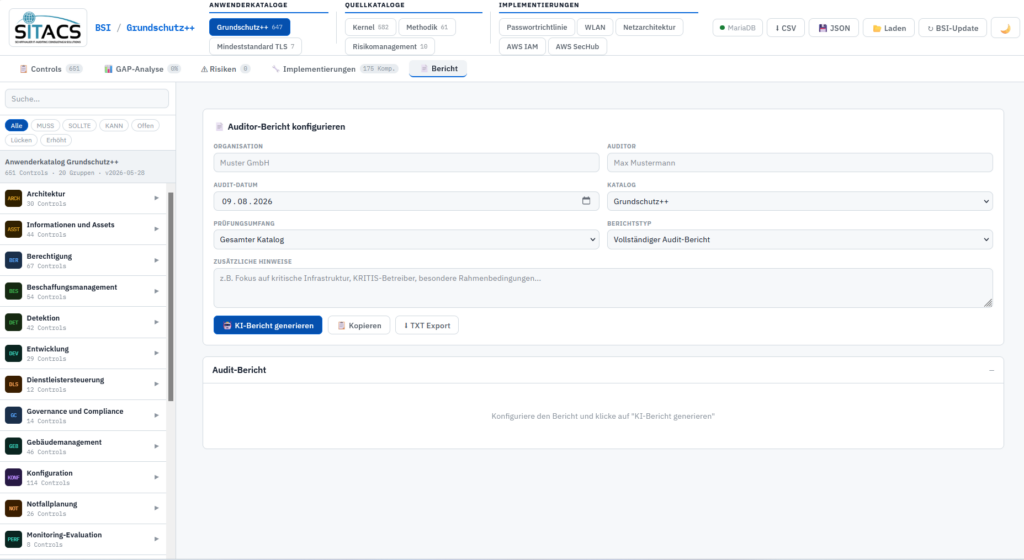Expand the Notfallplanung group arrow
Screen dimensions: 1024x560
[x=156, y=508]
